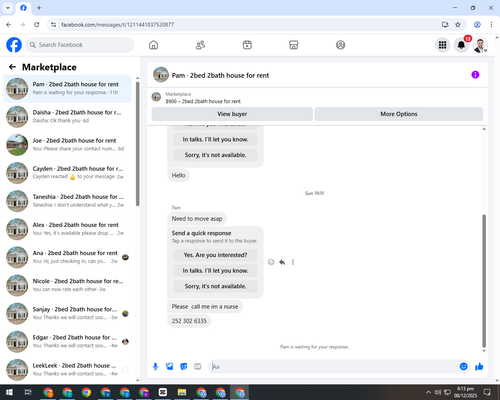Choose a sticker icon
The height and width of the screenshot is (400, 500).
pyautogui.click(x=184, y=367)
